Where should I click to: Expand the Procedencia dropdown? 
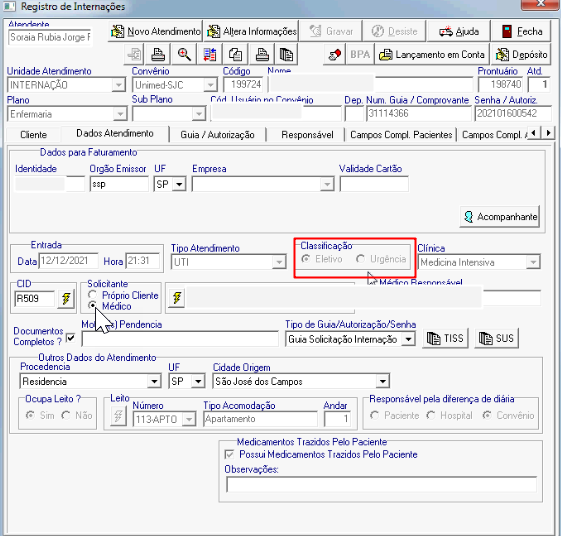pyautogui.click(x=154, y=381)
